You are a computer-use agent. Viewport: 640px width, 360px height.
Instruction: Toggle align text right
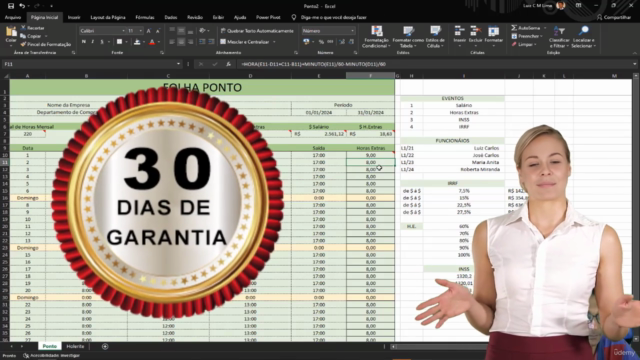point(190,42)
